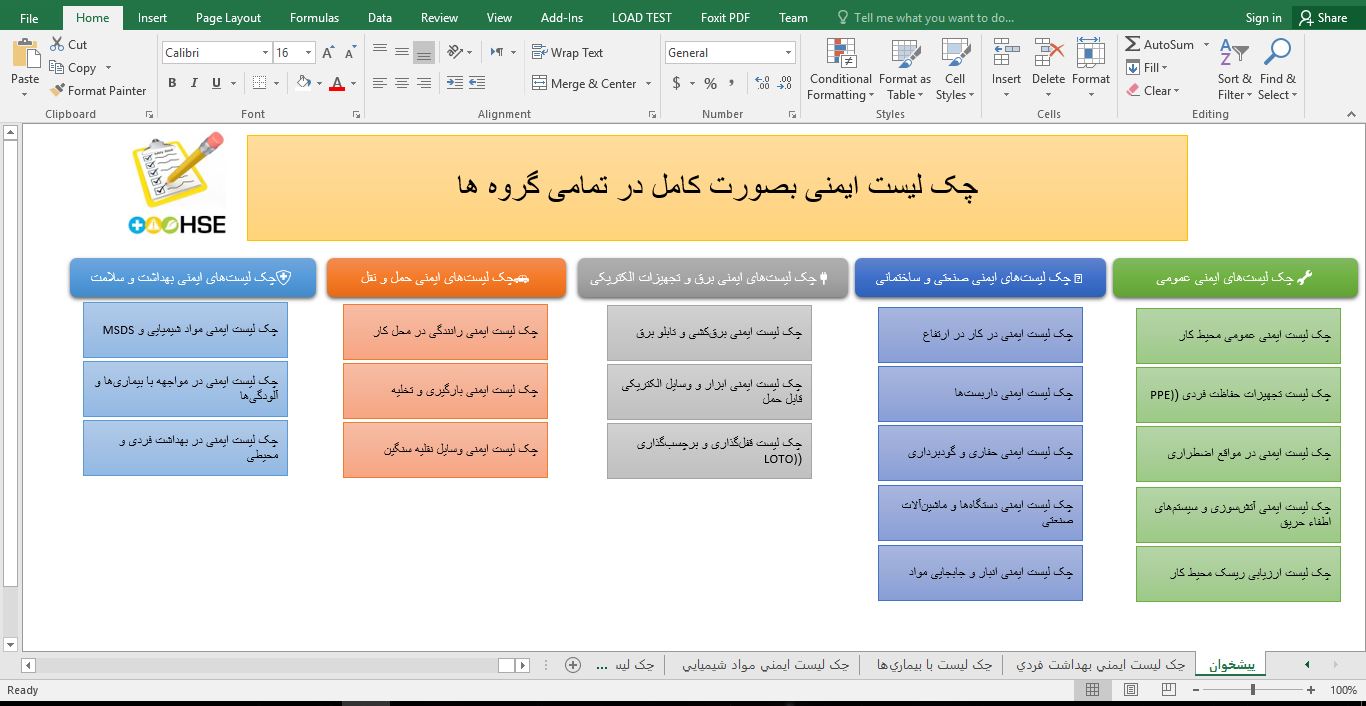Activate the Format Painter brush
Image resolution: width=1366 pixels, height=706 pixels.
tap(57, 90)
